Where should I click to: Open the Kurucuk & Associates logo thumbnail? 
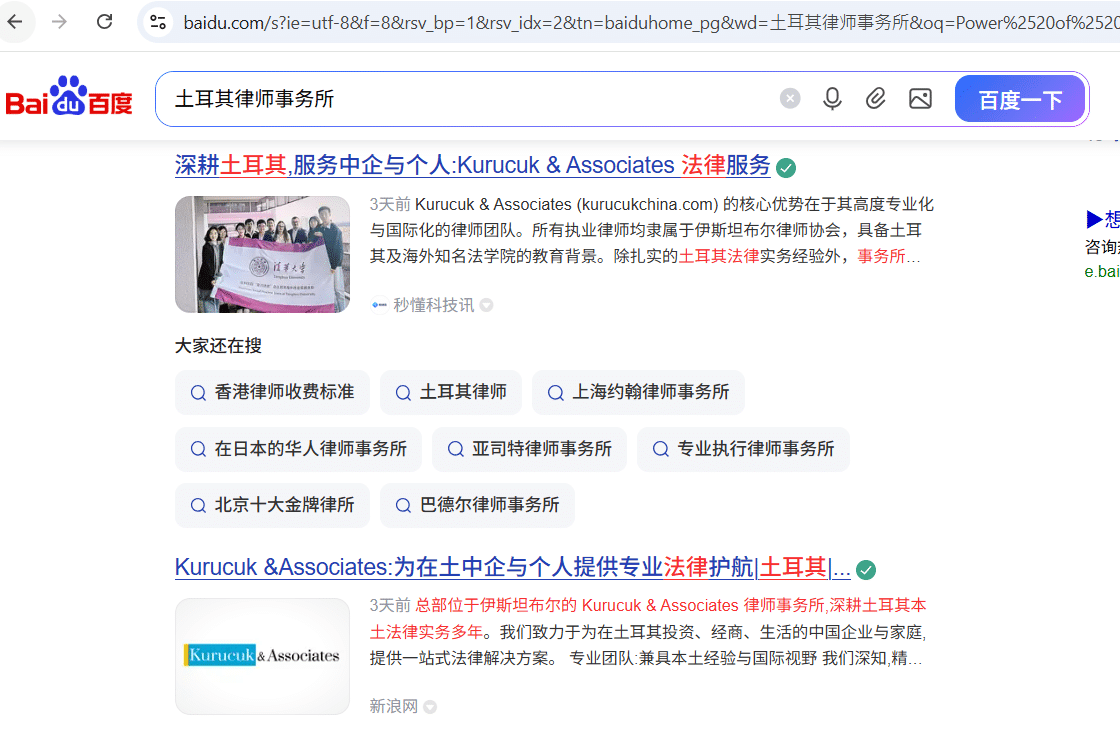[x=262, y=656]
